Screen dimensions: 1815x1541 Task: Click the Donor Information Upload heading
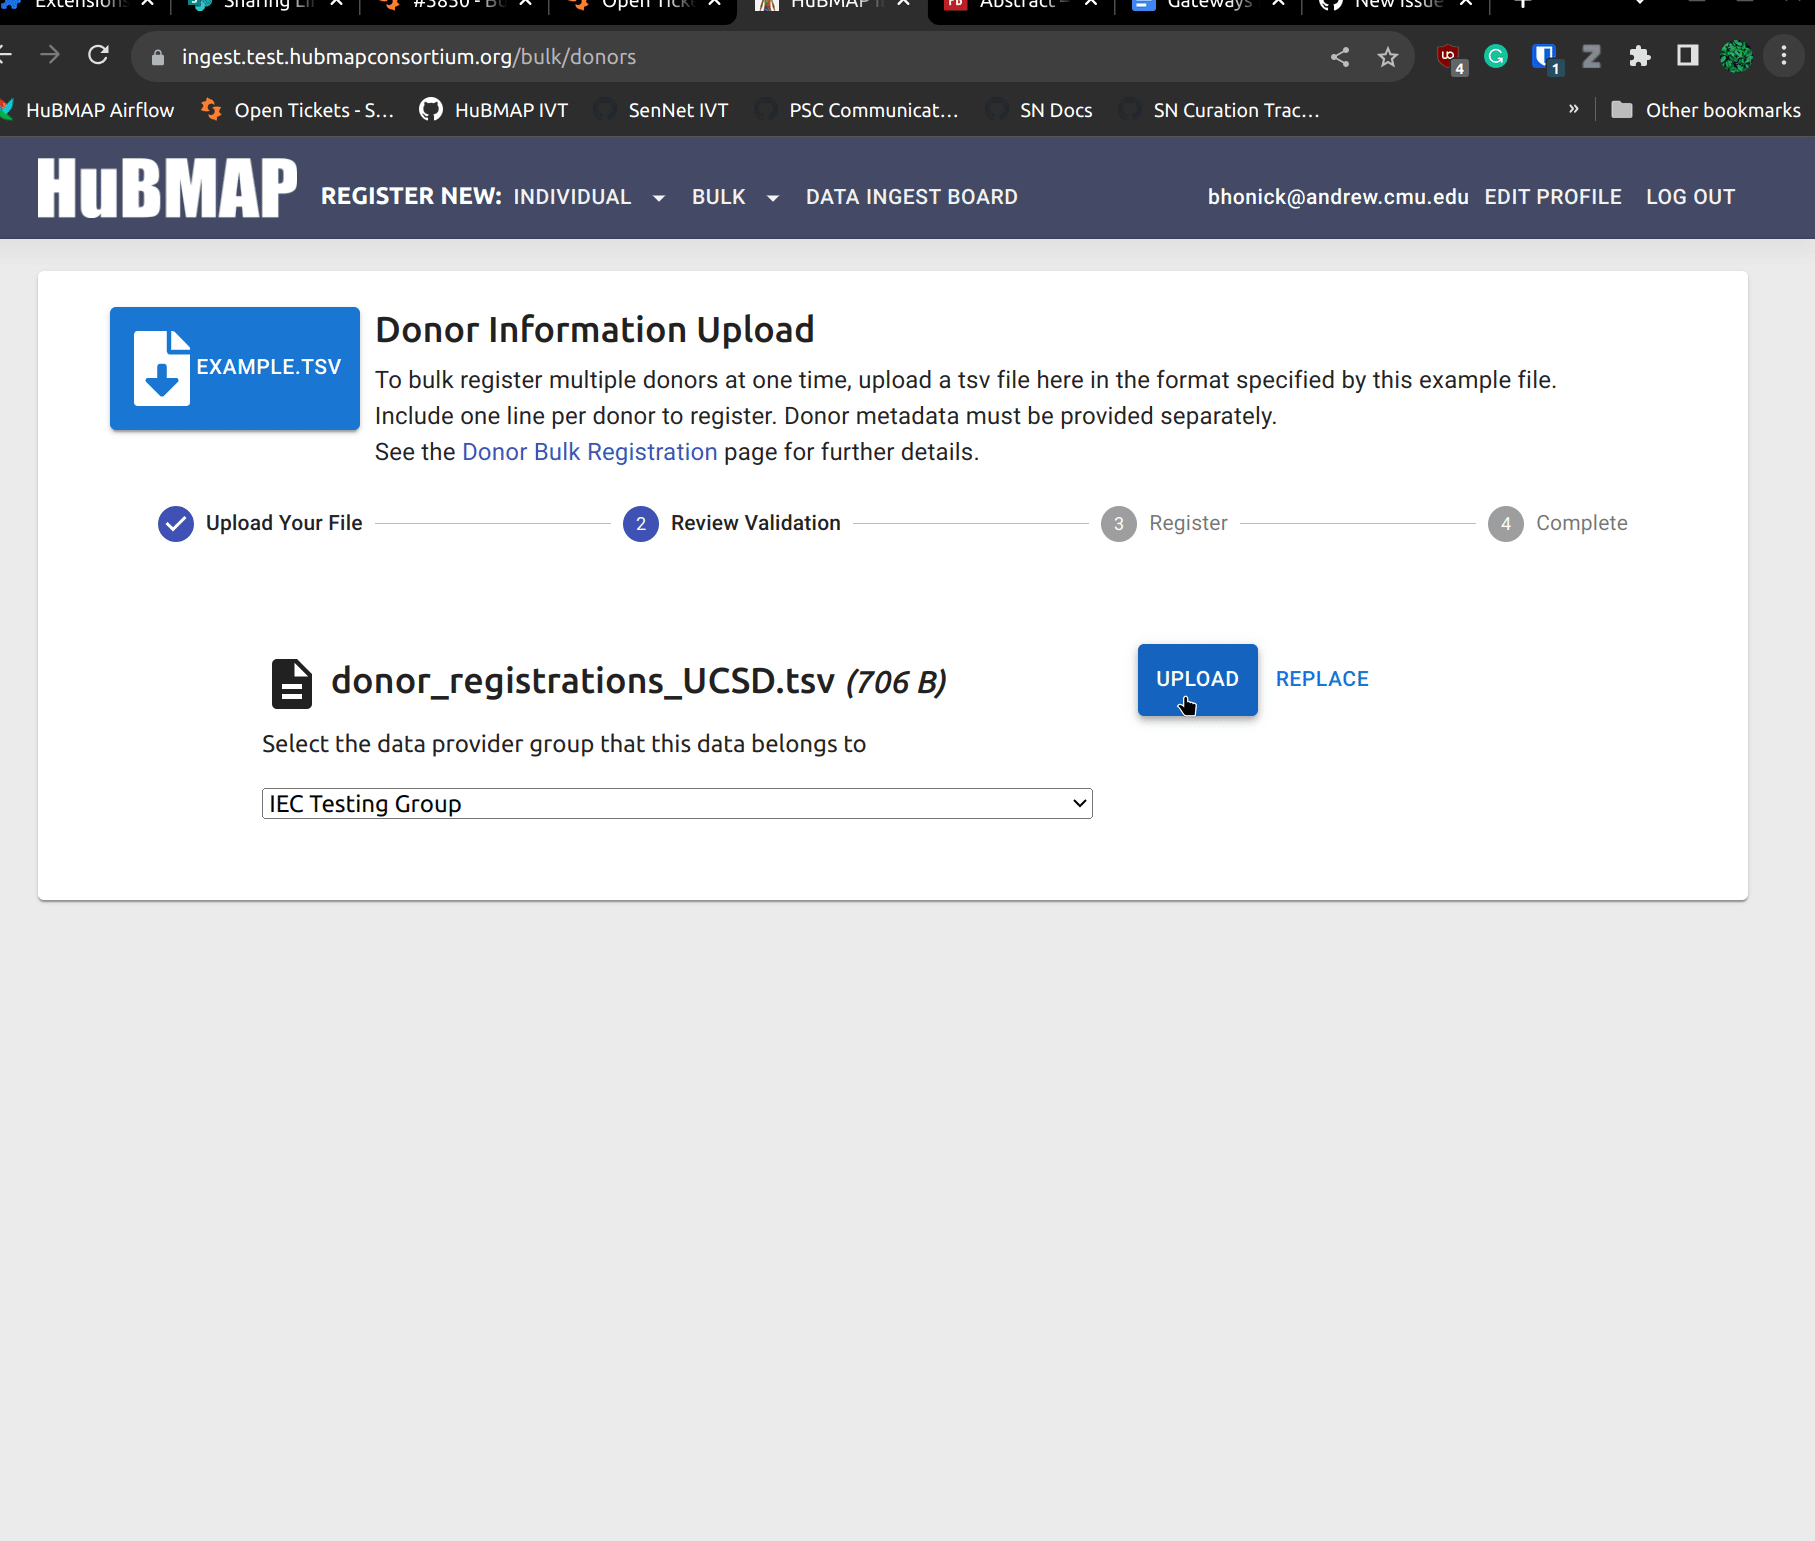click(595, 330)
